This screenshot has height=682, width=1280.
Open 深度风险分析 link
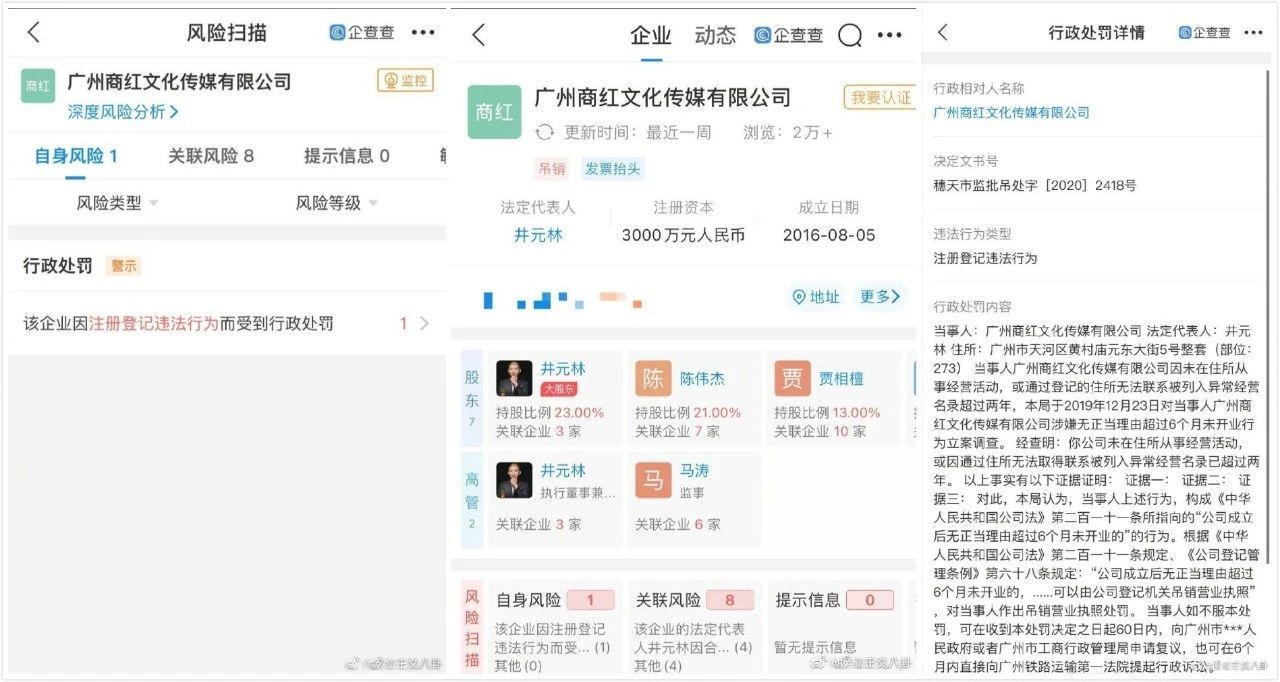point(123,112)
